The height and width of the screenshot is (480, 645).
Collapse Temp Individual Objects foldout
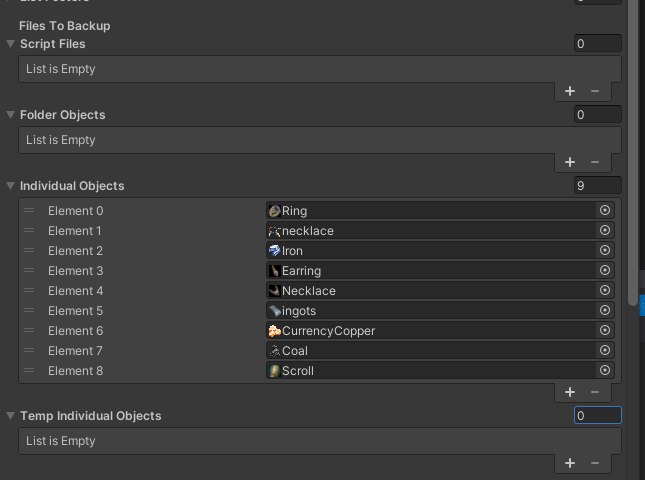pyautogui.click(x=10, y=416)
